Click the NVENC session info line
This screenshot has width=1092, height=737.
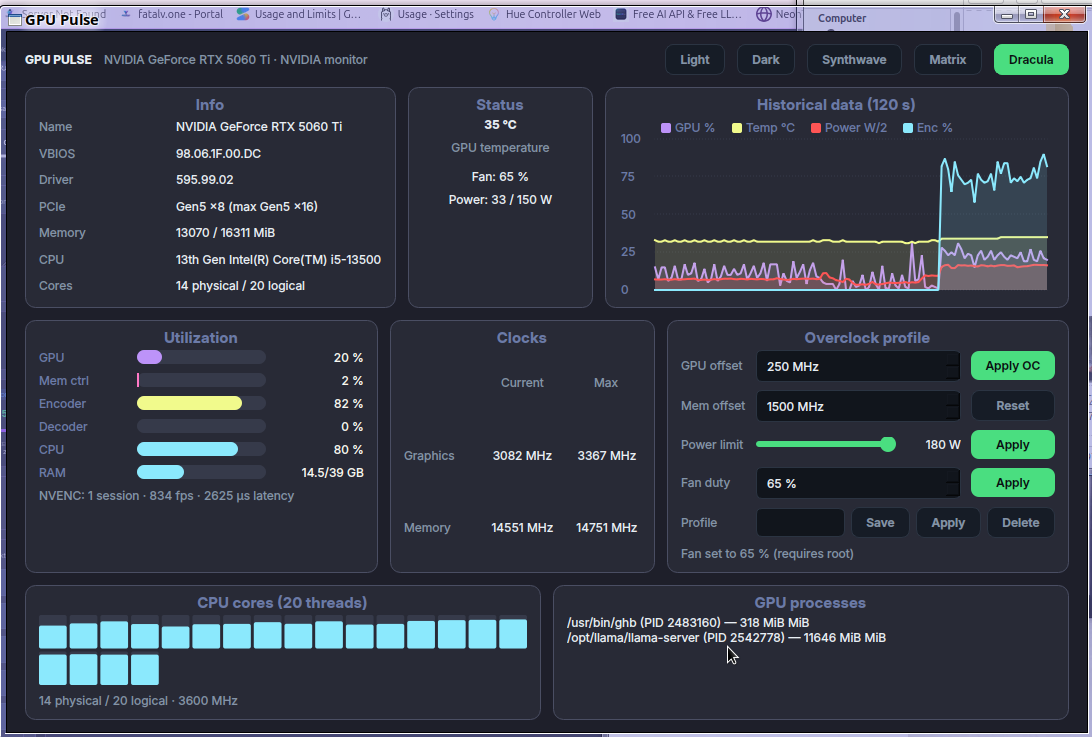[166, 496]
